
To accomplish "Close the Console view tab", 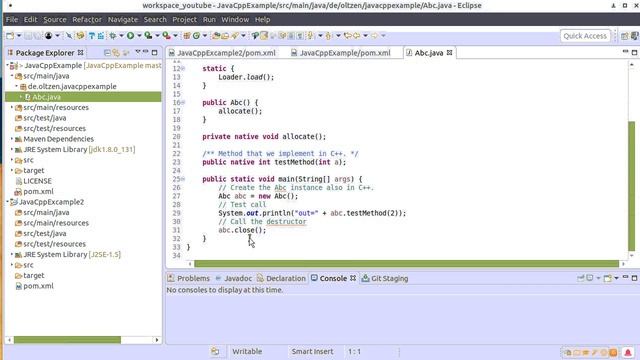I will click(353, 278).
